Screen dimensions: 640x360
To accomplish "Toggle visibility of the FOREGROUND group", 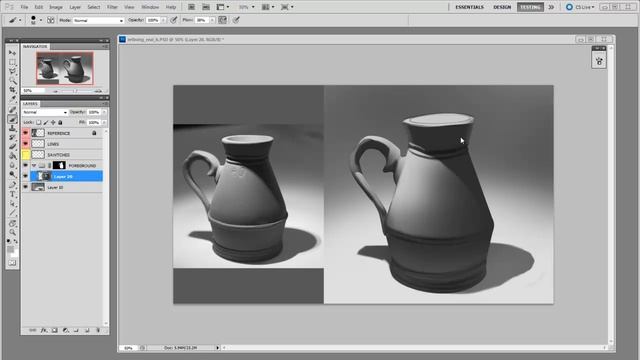I will (x=26, y=165).
